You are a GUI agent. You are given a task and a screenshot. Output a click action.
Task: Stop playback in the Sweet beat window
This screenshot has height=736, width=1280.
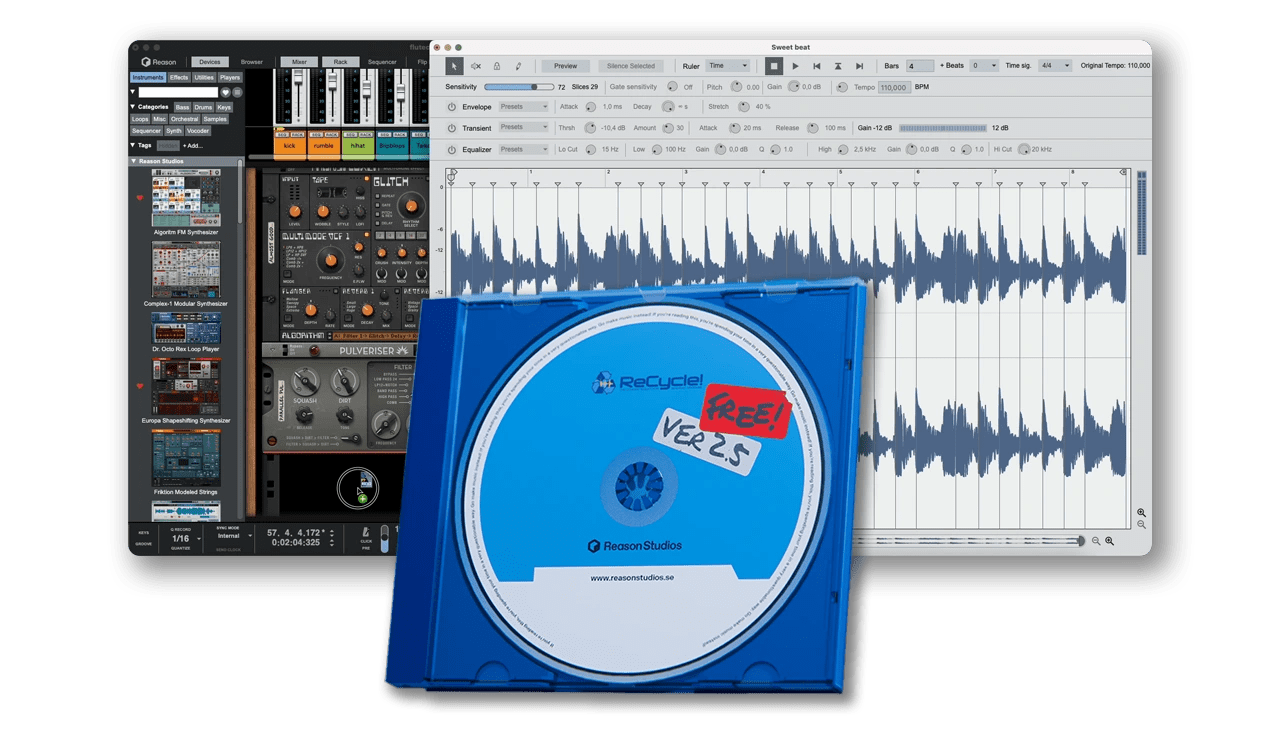774,66
